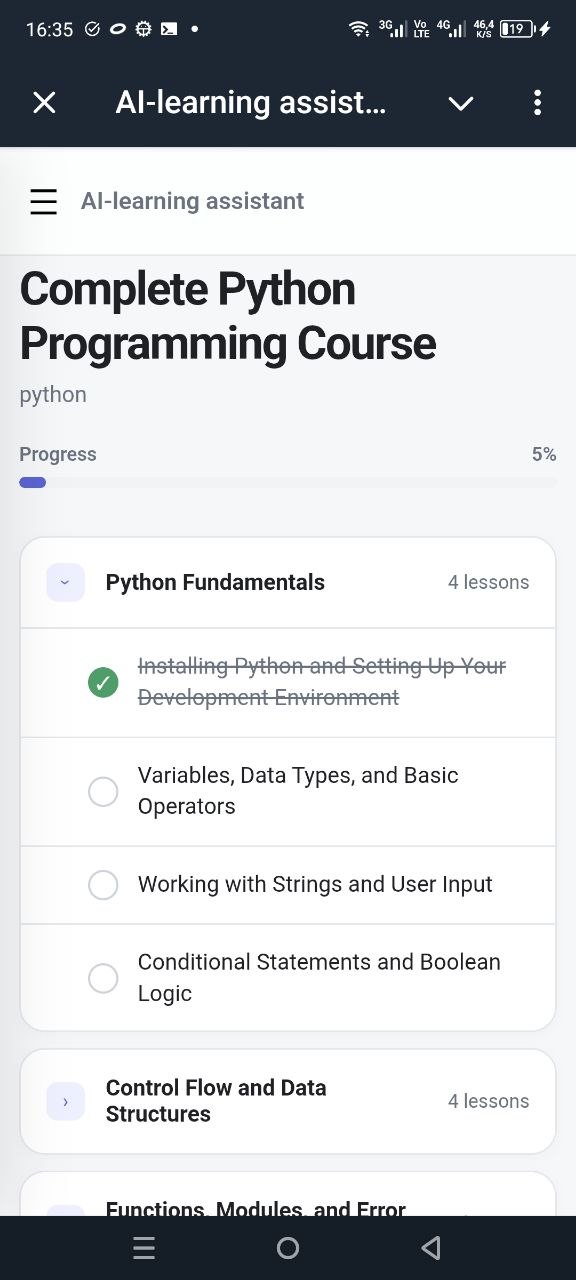Tap the down chevron in header bar
This screenshot has height=1280, width=576.
tap(461, 103)
